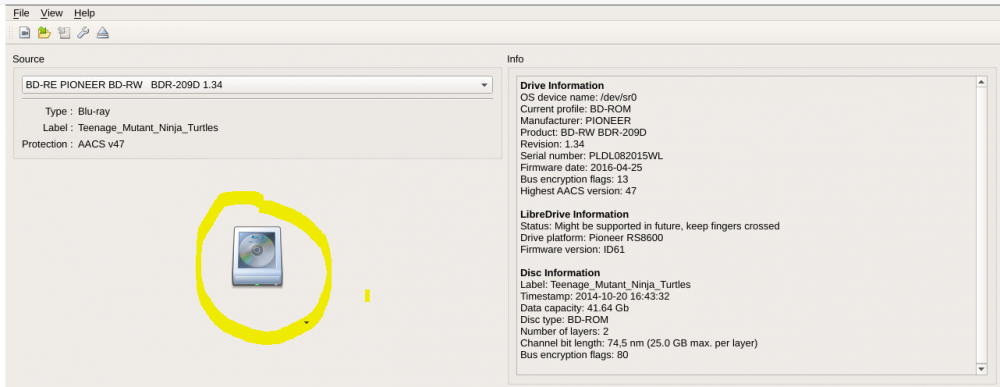Click 'Channel bit length: 74,5 nm' line
Viewport: 1000px width, 387px height.
coord(639,343)
